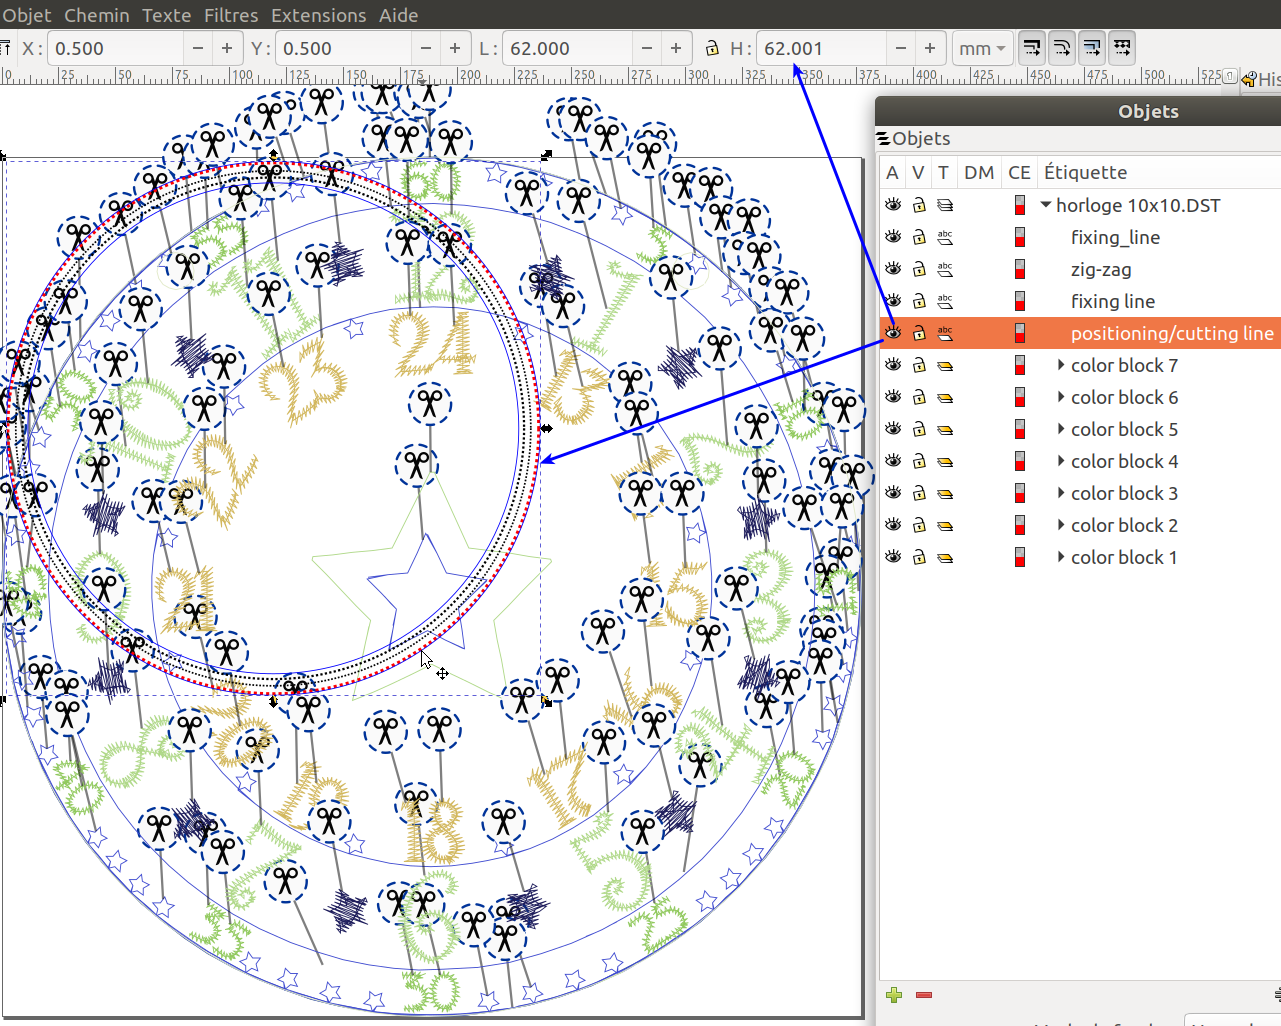Image resolution: width=1281 pixels, height=1026 pixels.
Task: Collapse the horloge 10x10.DST layer
Action: [1046, 205]
